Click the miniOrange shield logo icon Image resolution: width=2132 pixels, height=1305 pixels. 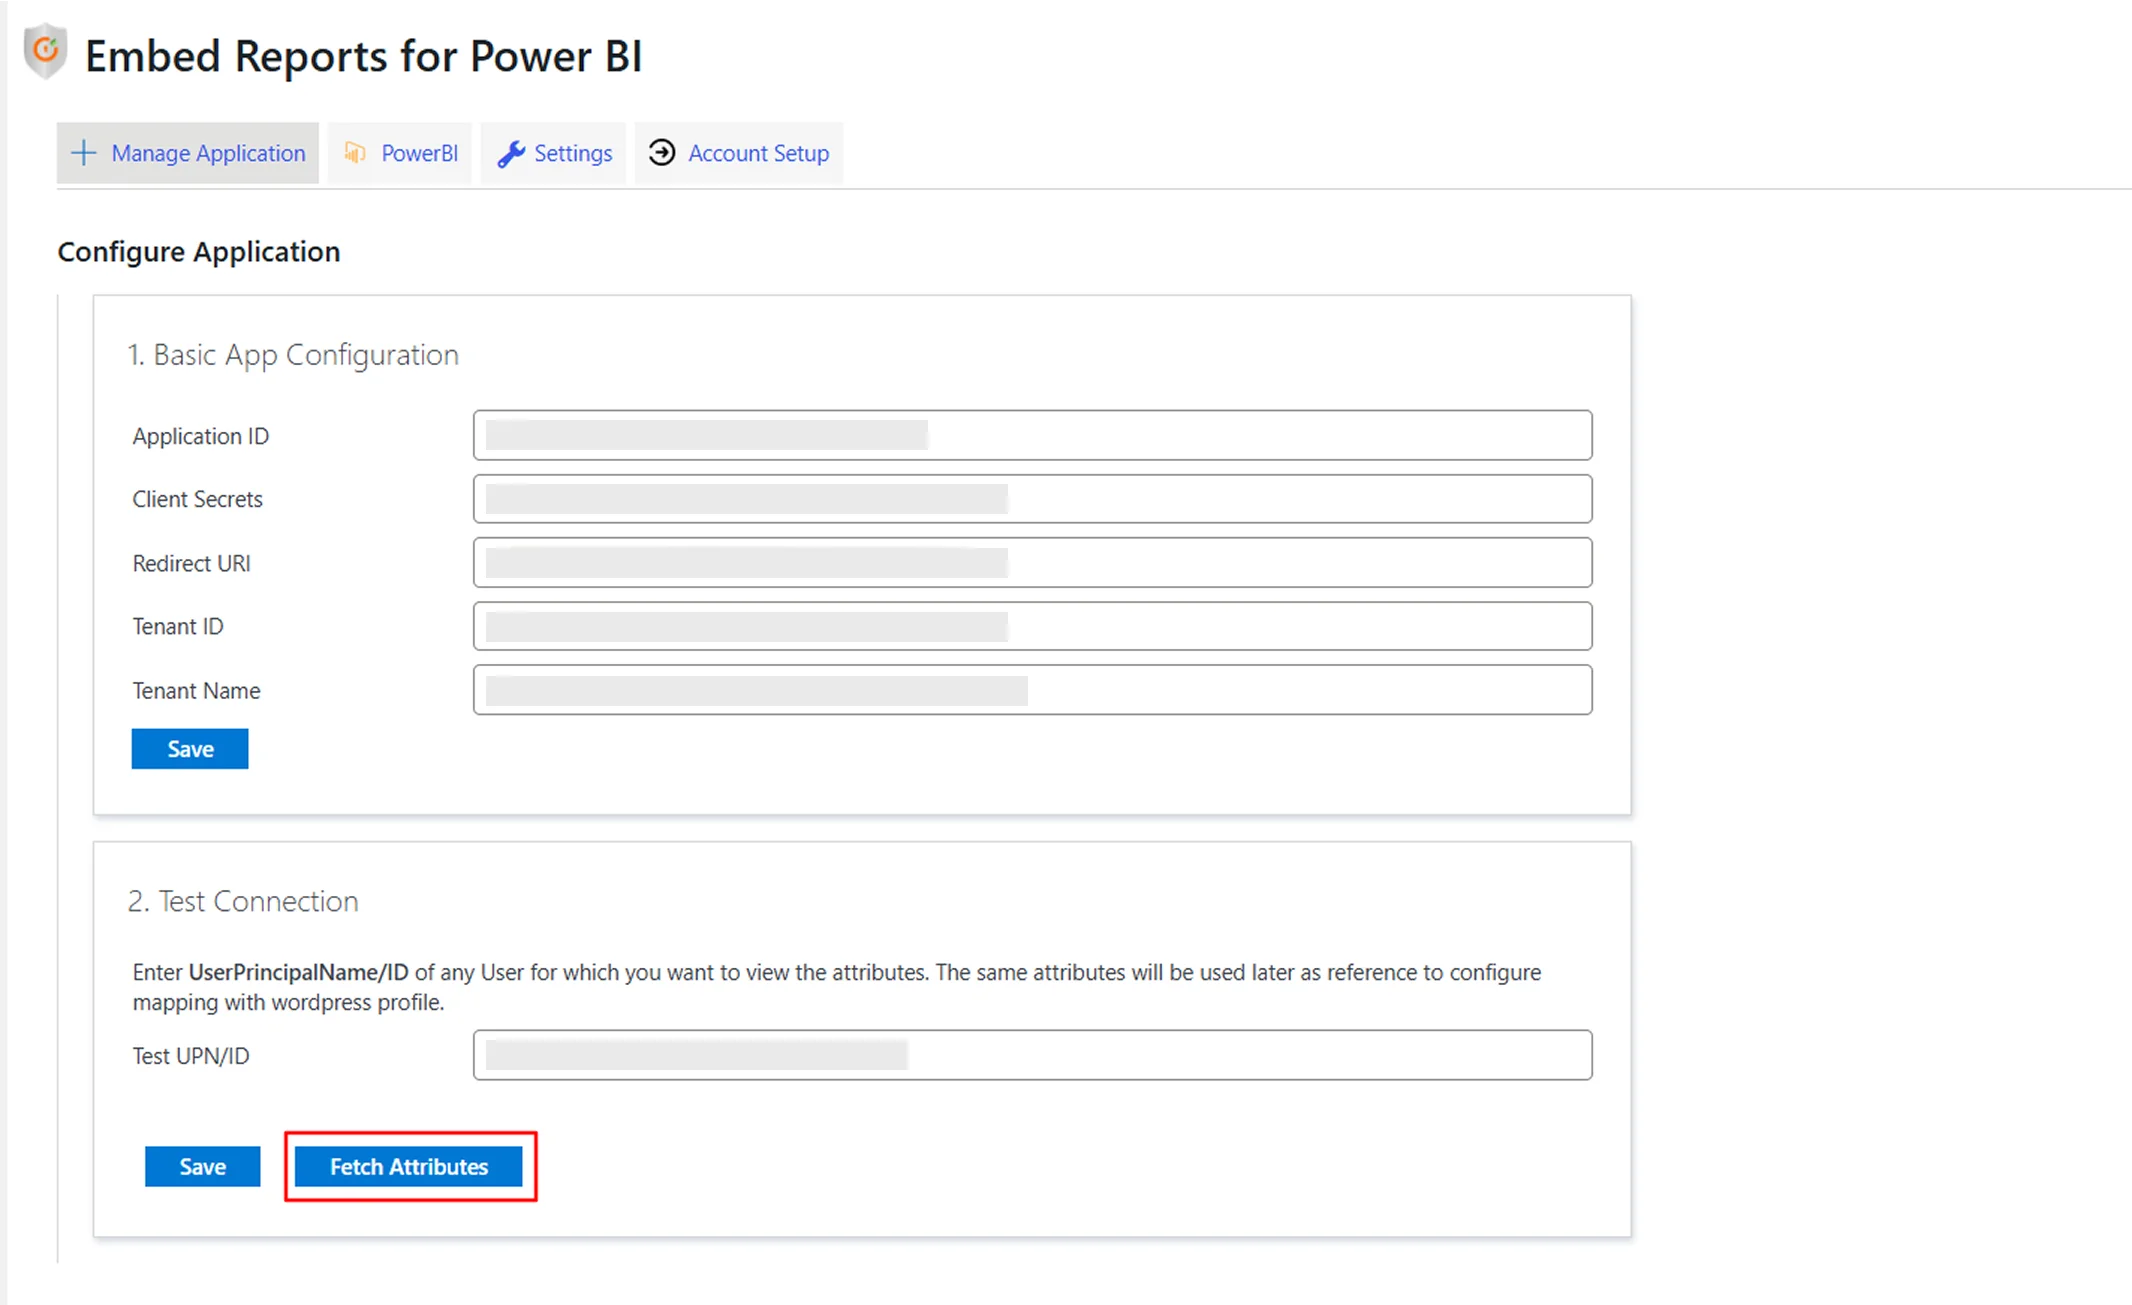(x=45, y=52)
